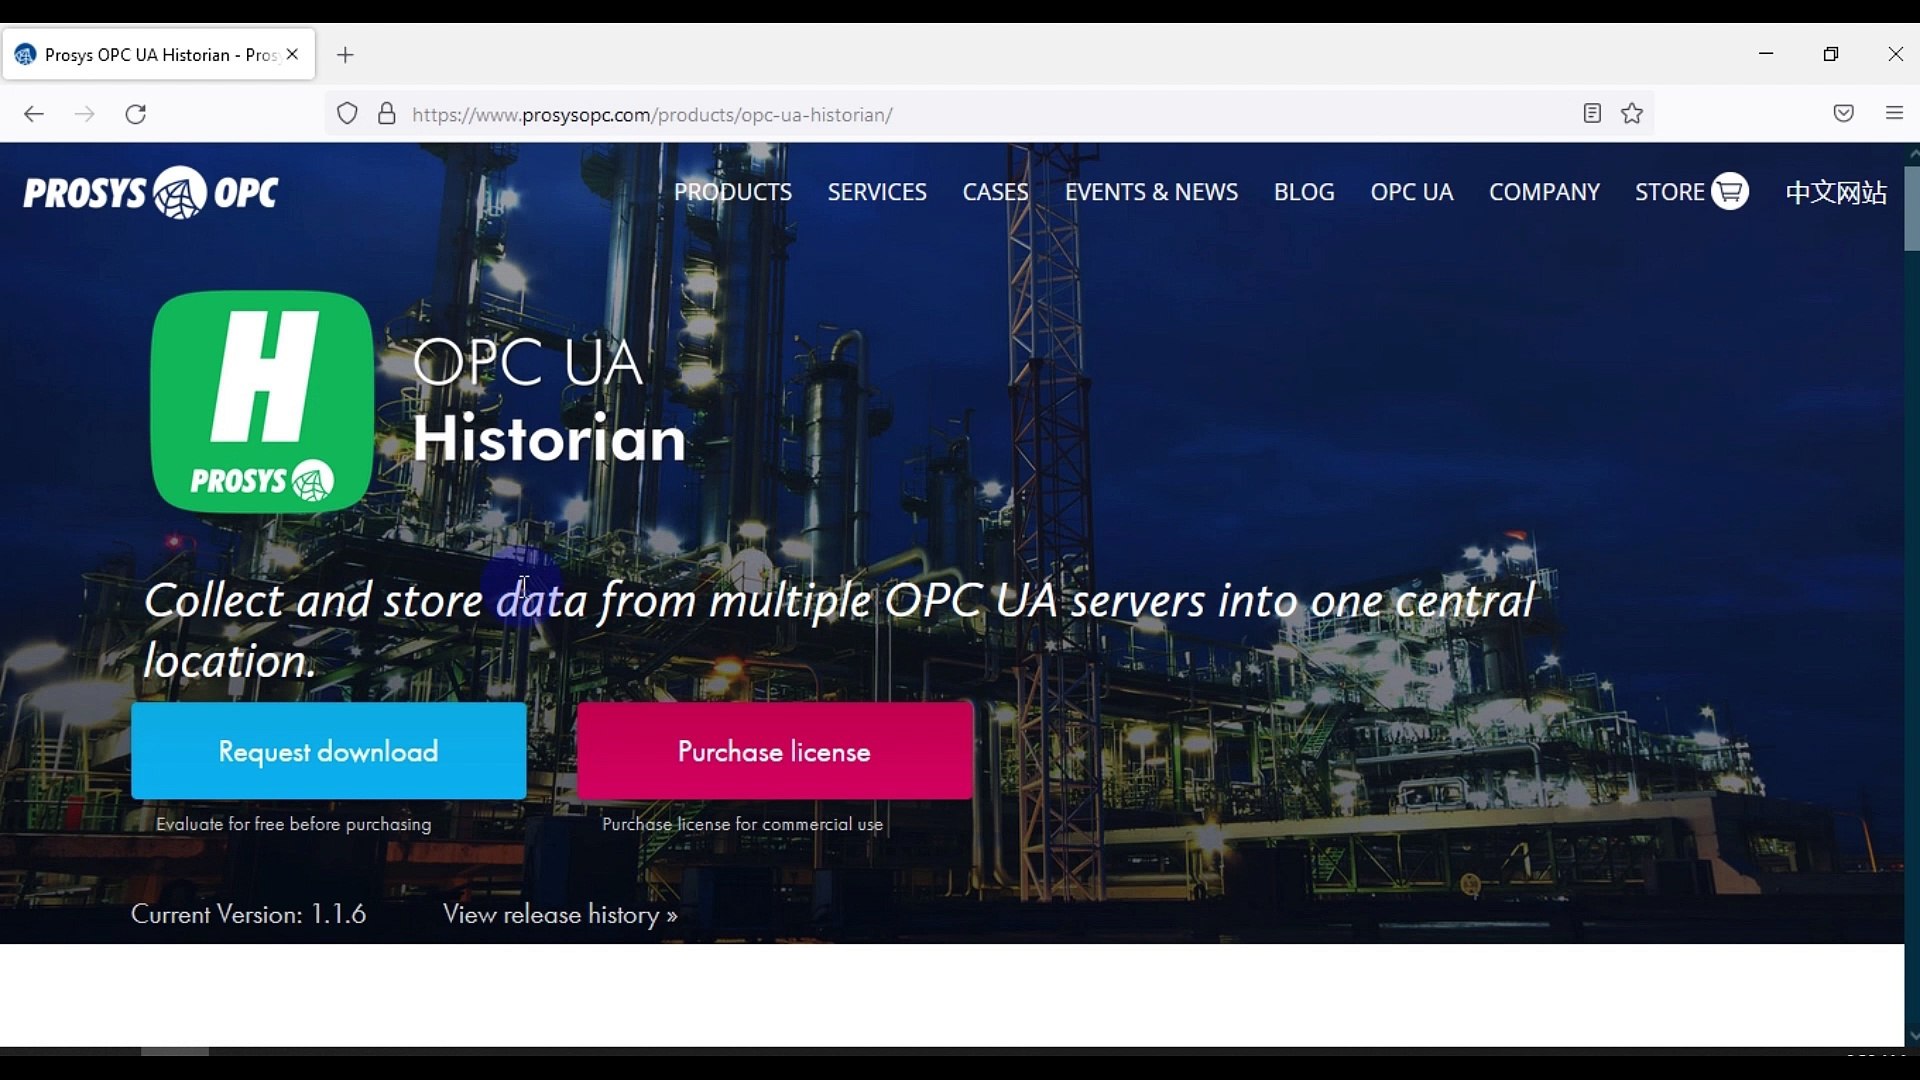
Task: Go back to the previous page
Action: point(33,114)
